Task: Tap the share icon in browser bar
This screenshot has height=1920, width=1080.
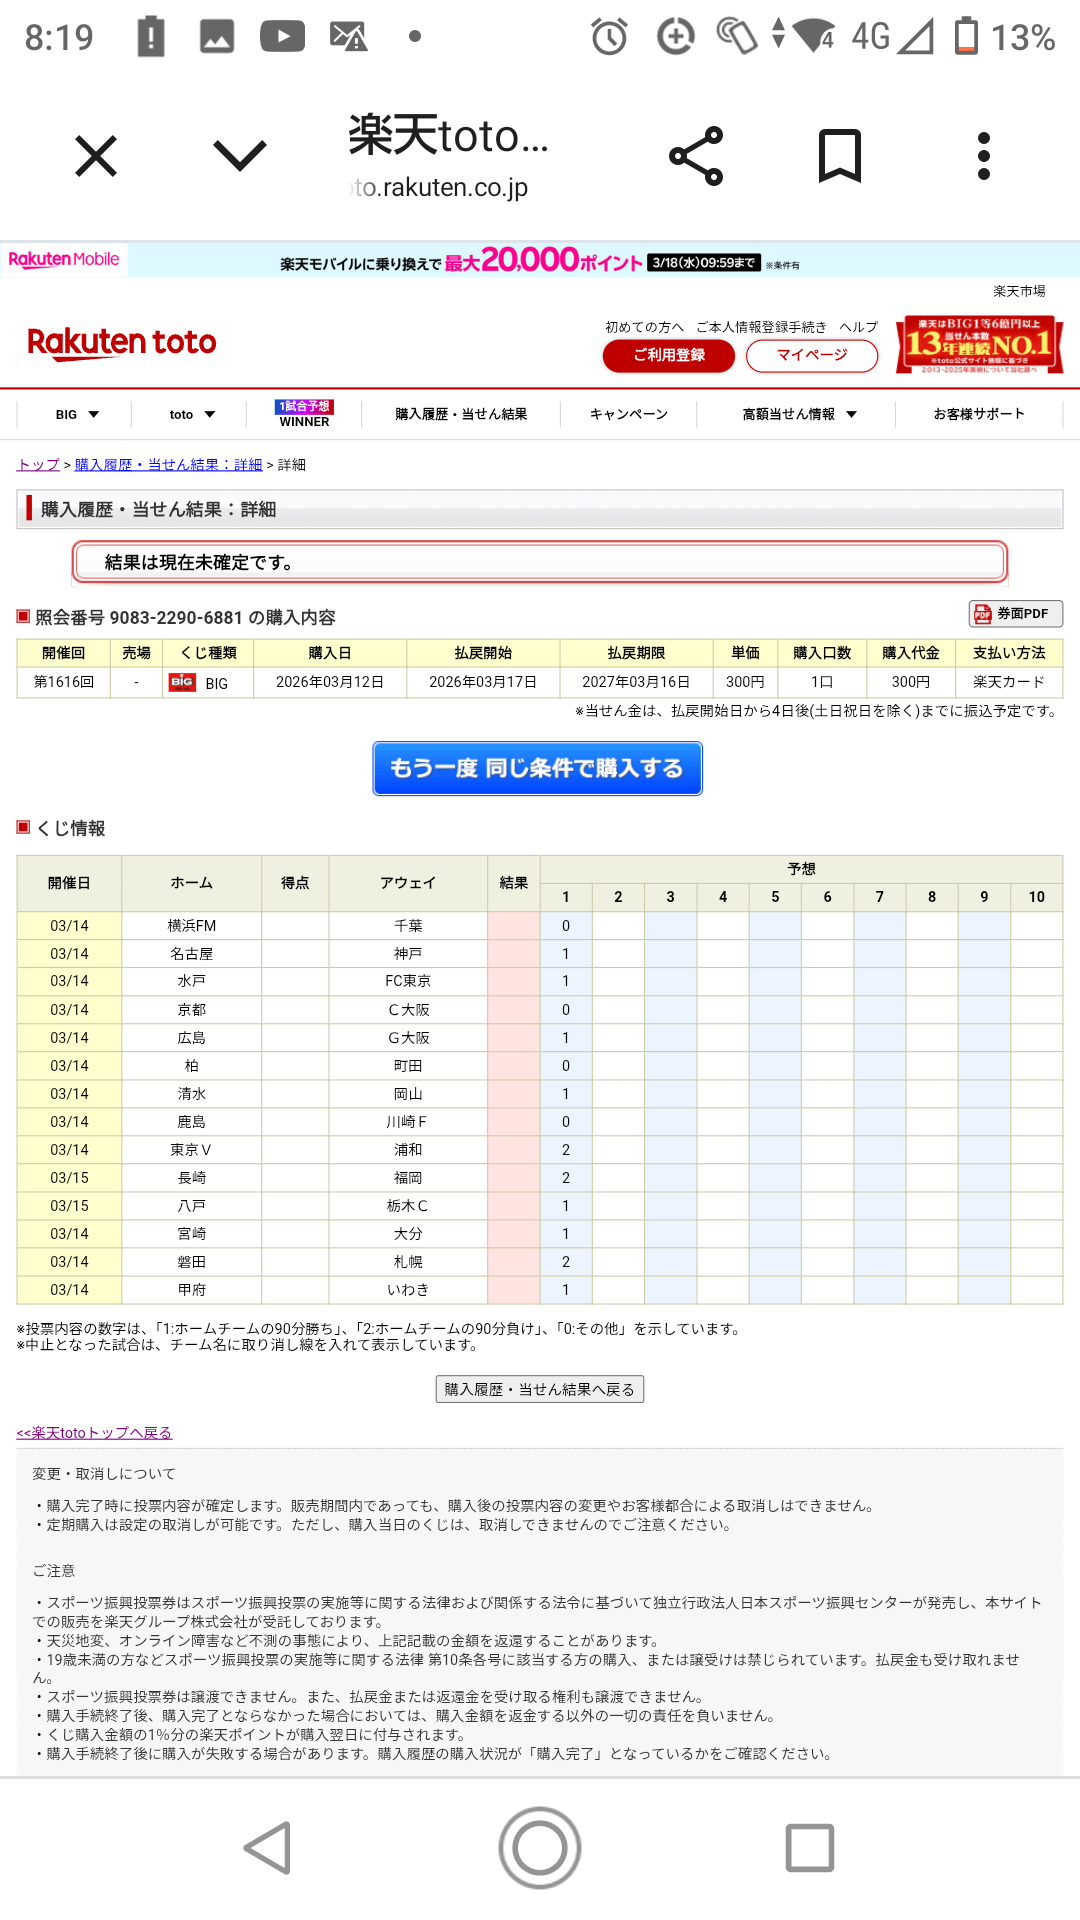Action: tap(696, 156)
